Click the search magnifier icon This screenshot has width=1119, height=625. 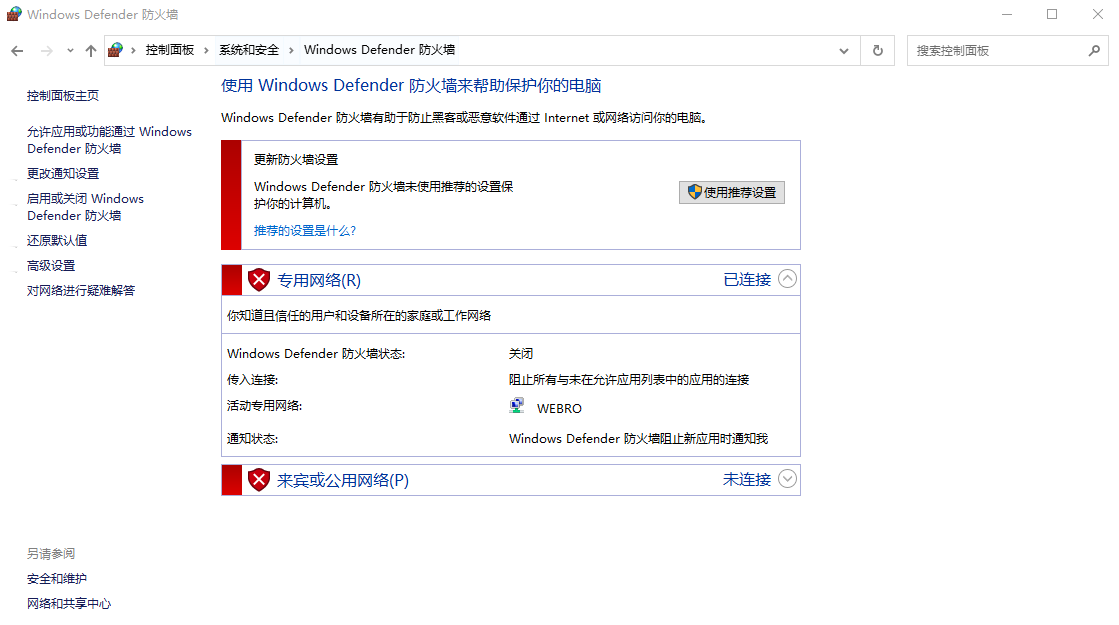1094,51
